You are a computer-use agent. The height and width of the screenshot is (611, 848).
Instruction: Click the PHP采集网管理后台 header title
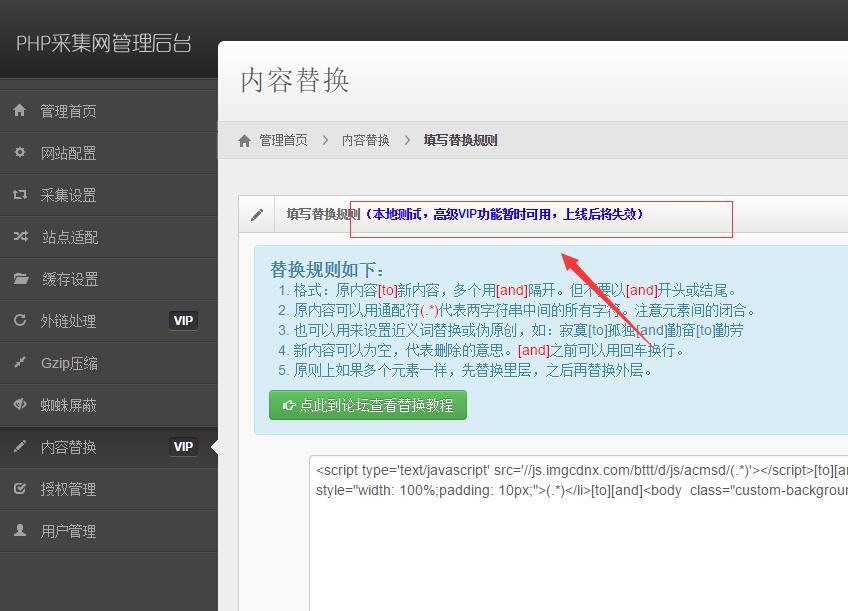click(103, 43)
